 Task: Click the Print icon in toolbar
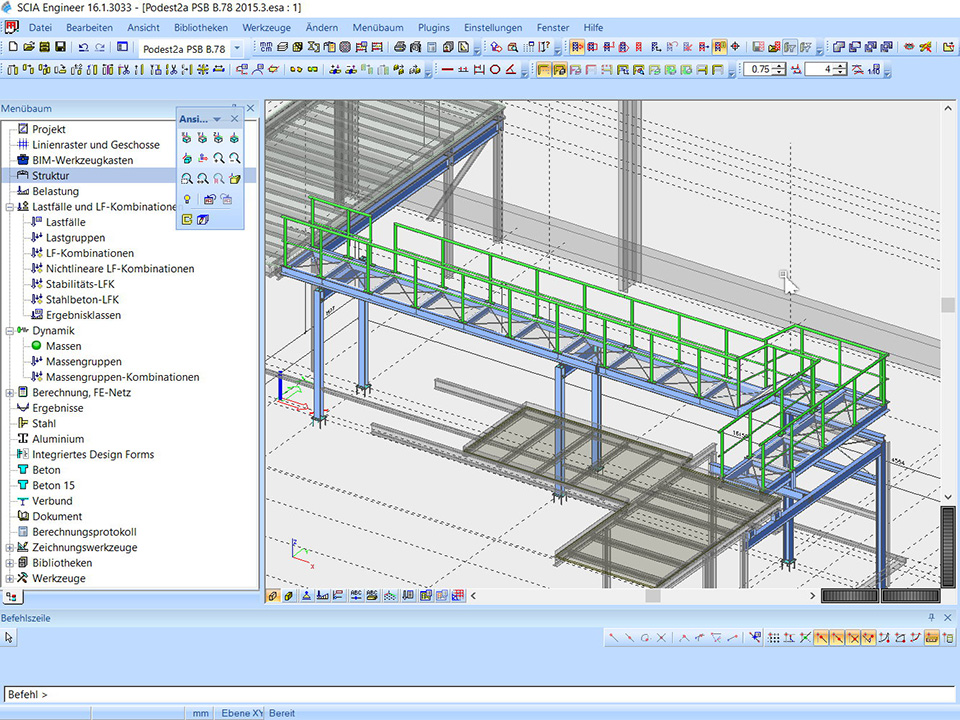400,47
